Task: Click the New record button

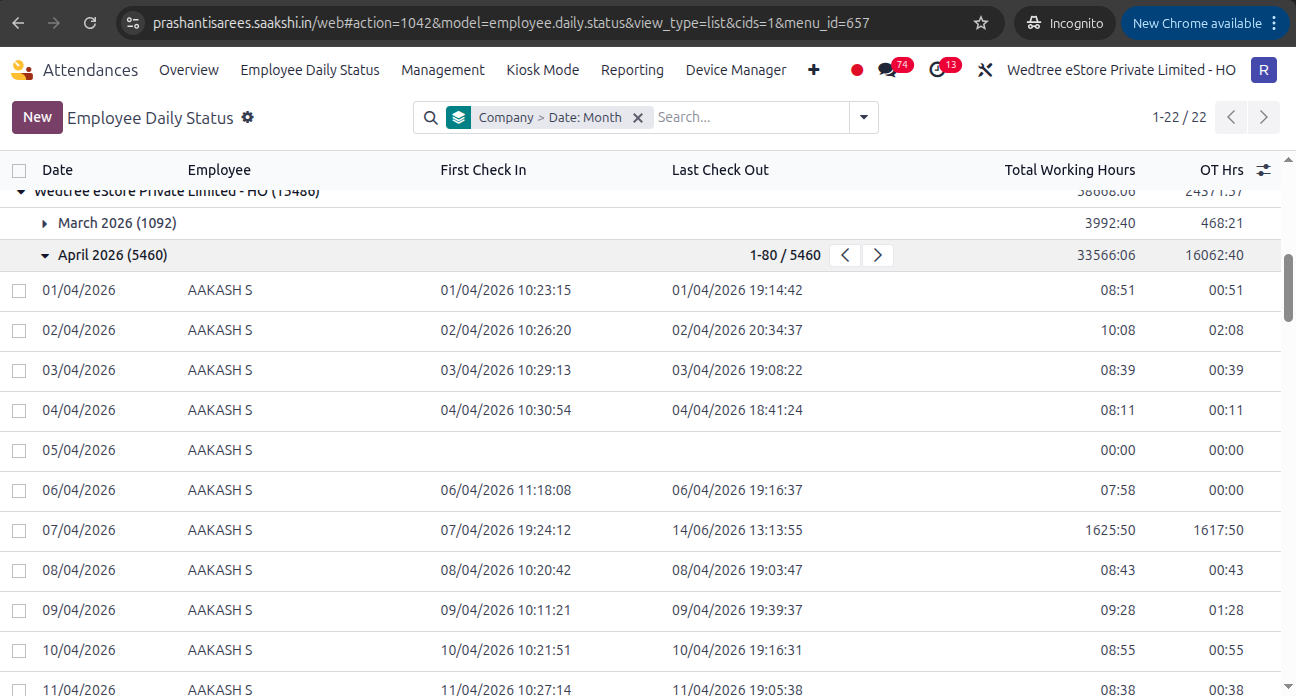Action: [37, 117]
